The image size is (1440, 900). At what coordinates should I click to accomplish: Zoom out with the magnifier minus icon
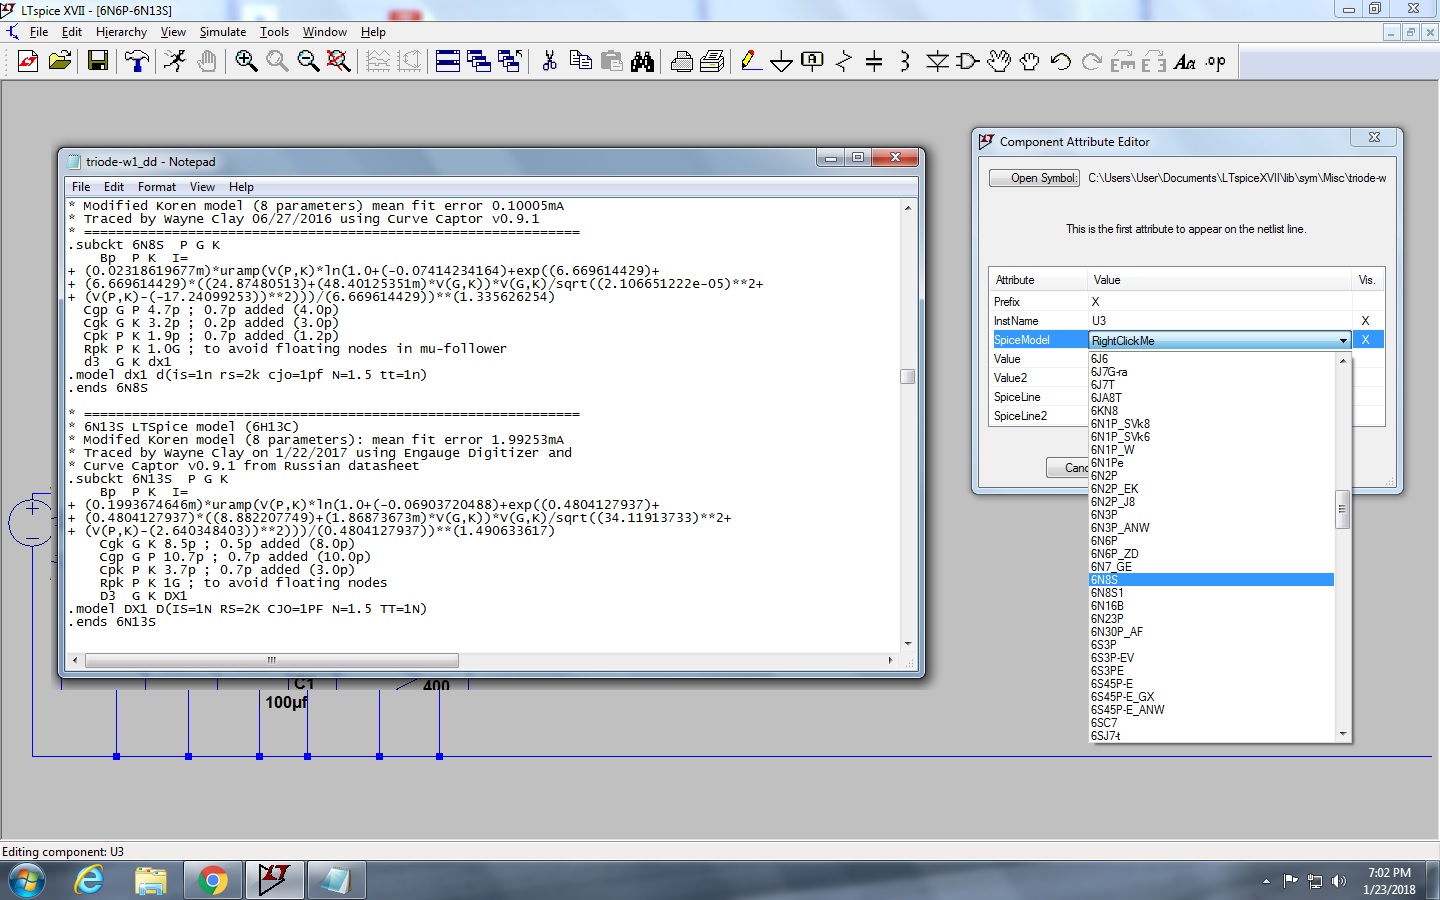coord(308,62)
